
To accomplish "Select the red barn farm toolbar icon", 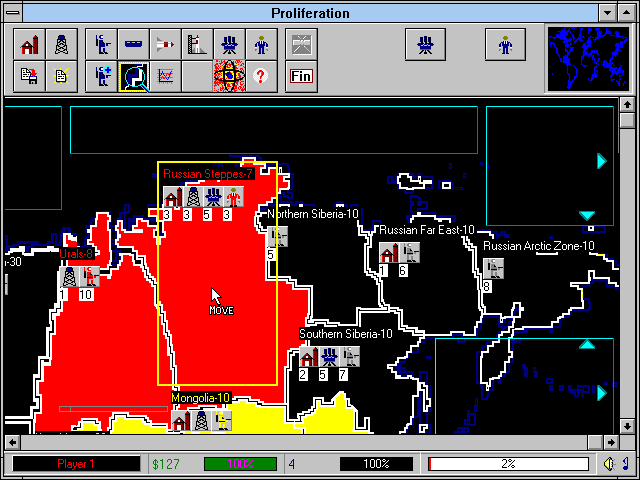I will pyautogui.click(x=29, y=44).
